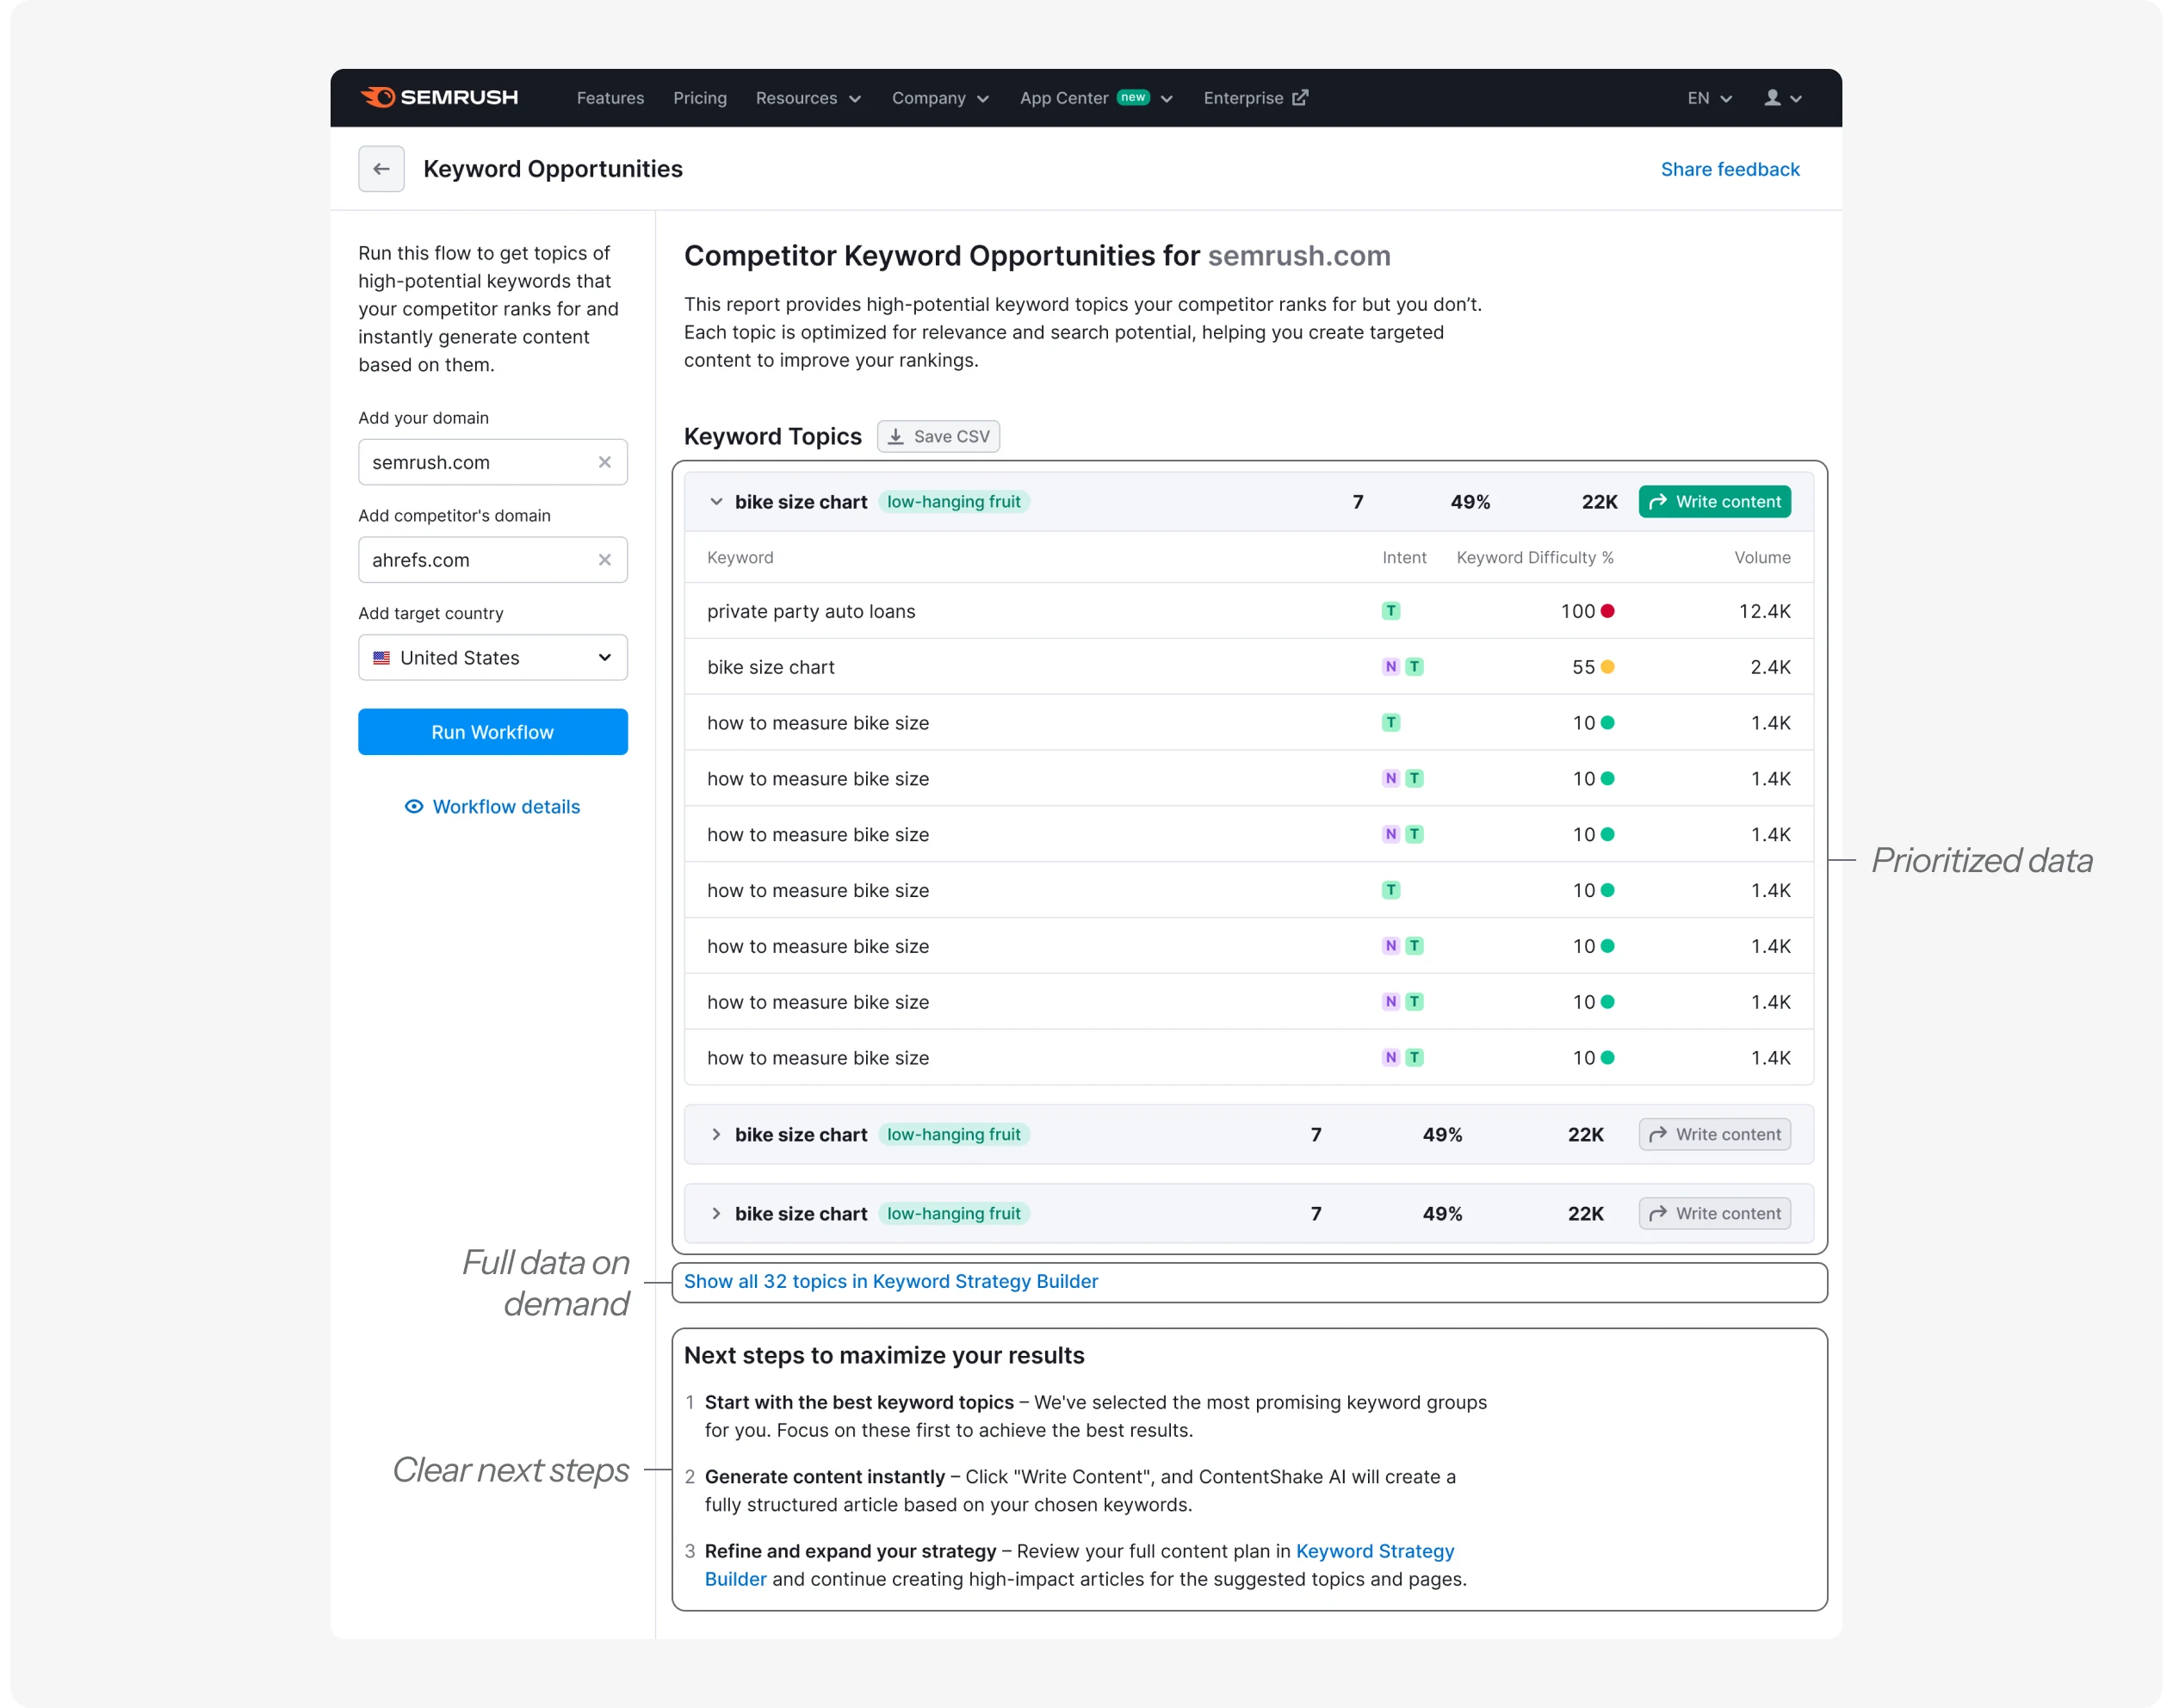Click Write content on the second topic

pos(1714,1134)
